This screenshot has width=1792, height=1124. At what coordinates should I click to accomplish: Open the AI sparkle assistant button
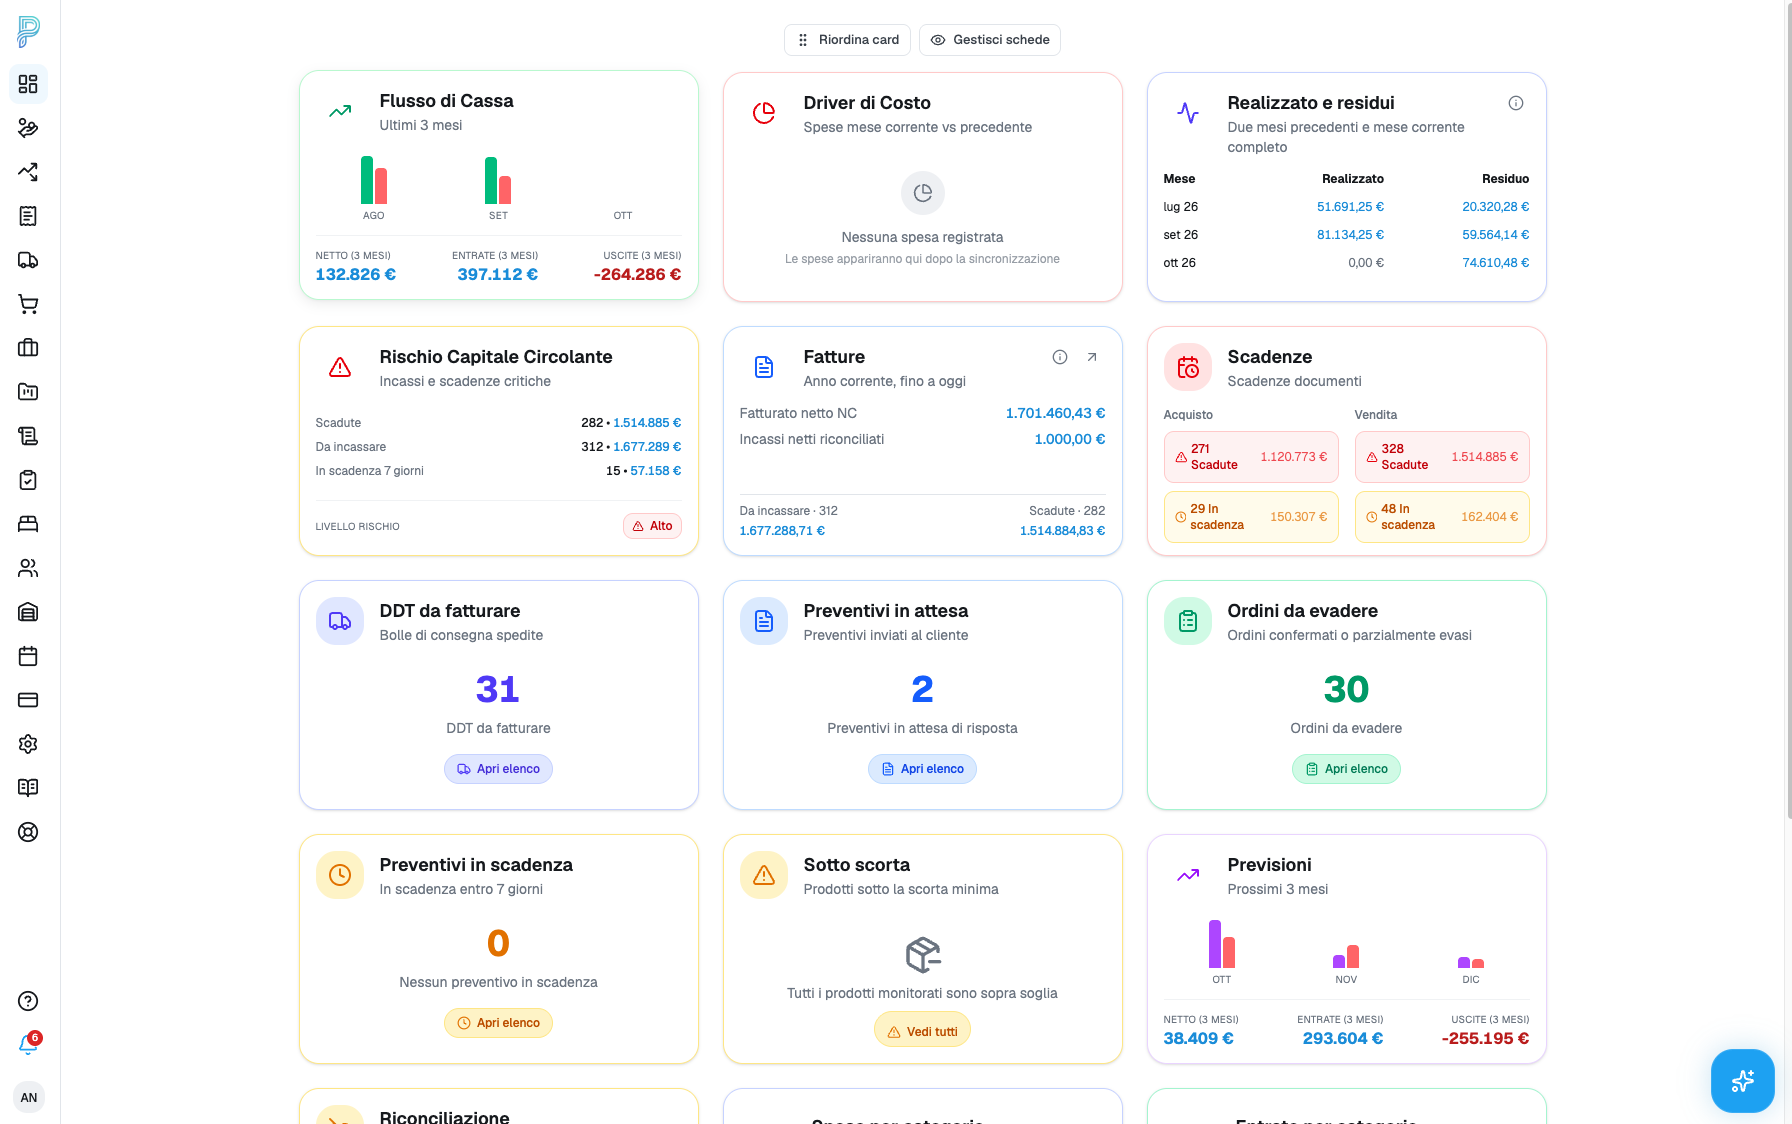click(1743, 1081)
